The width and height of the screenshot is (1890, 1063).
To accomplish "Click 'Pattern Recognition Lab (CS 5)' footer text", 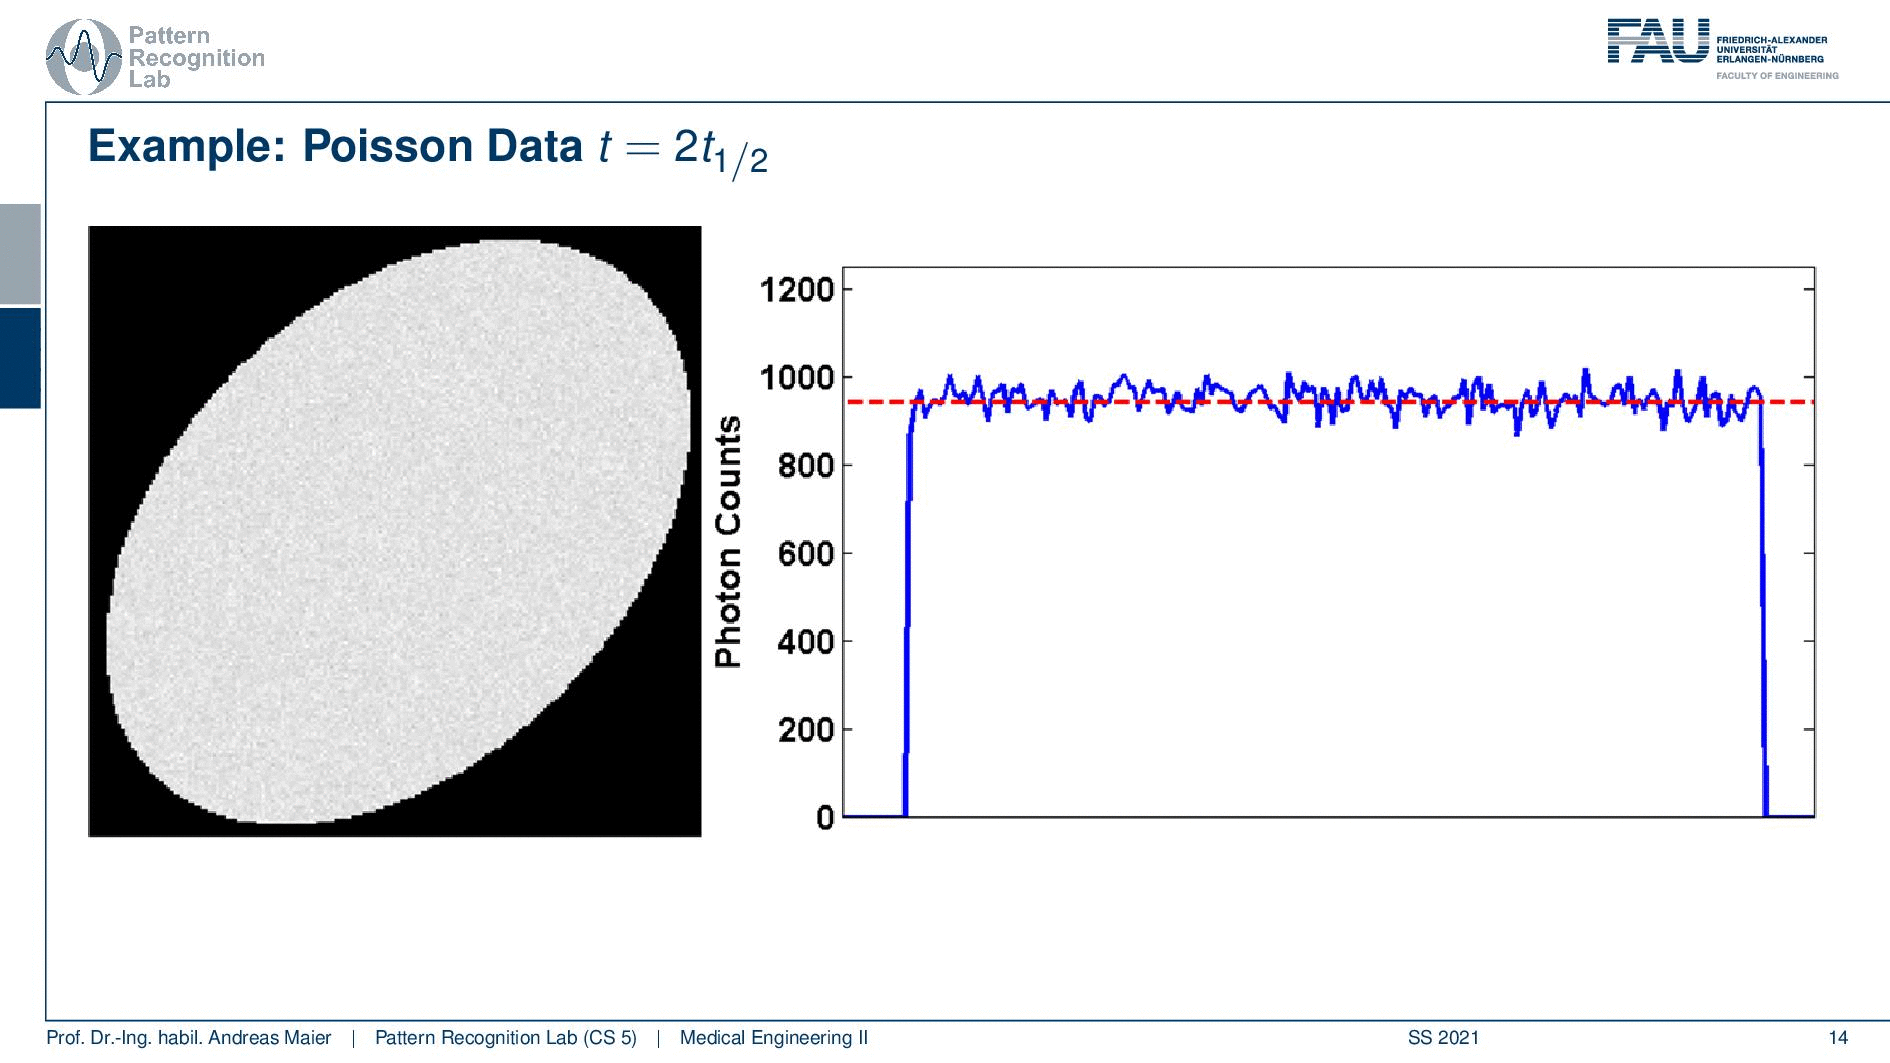I will 506,1038.
